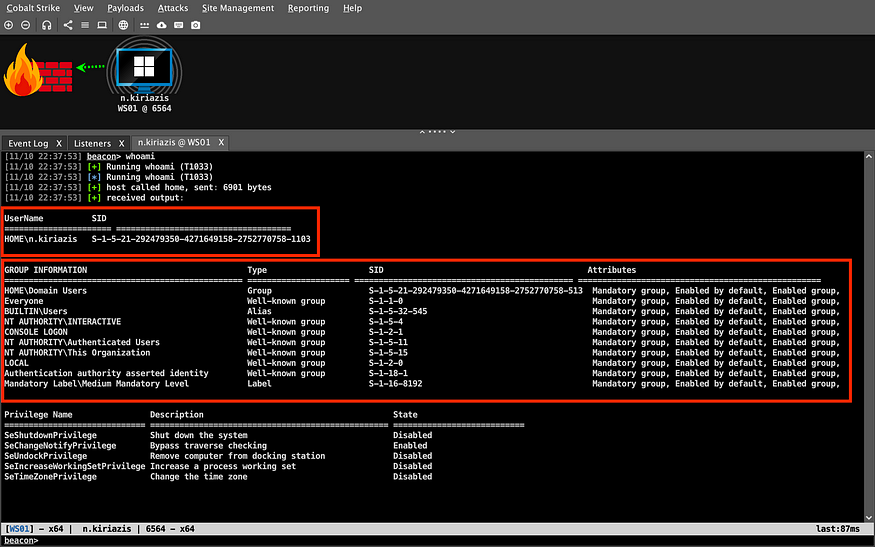Click the WS01 host in status bar

pyautogui.click(x=20, y=529)
